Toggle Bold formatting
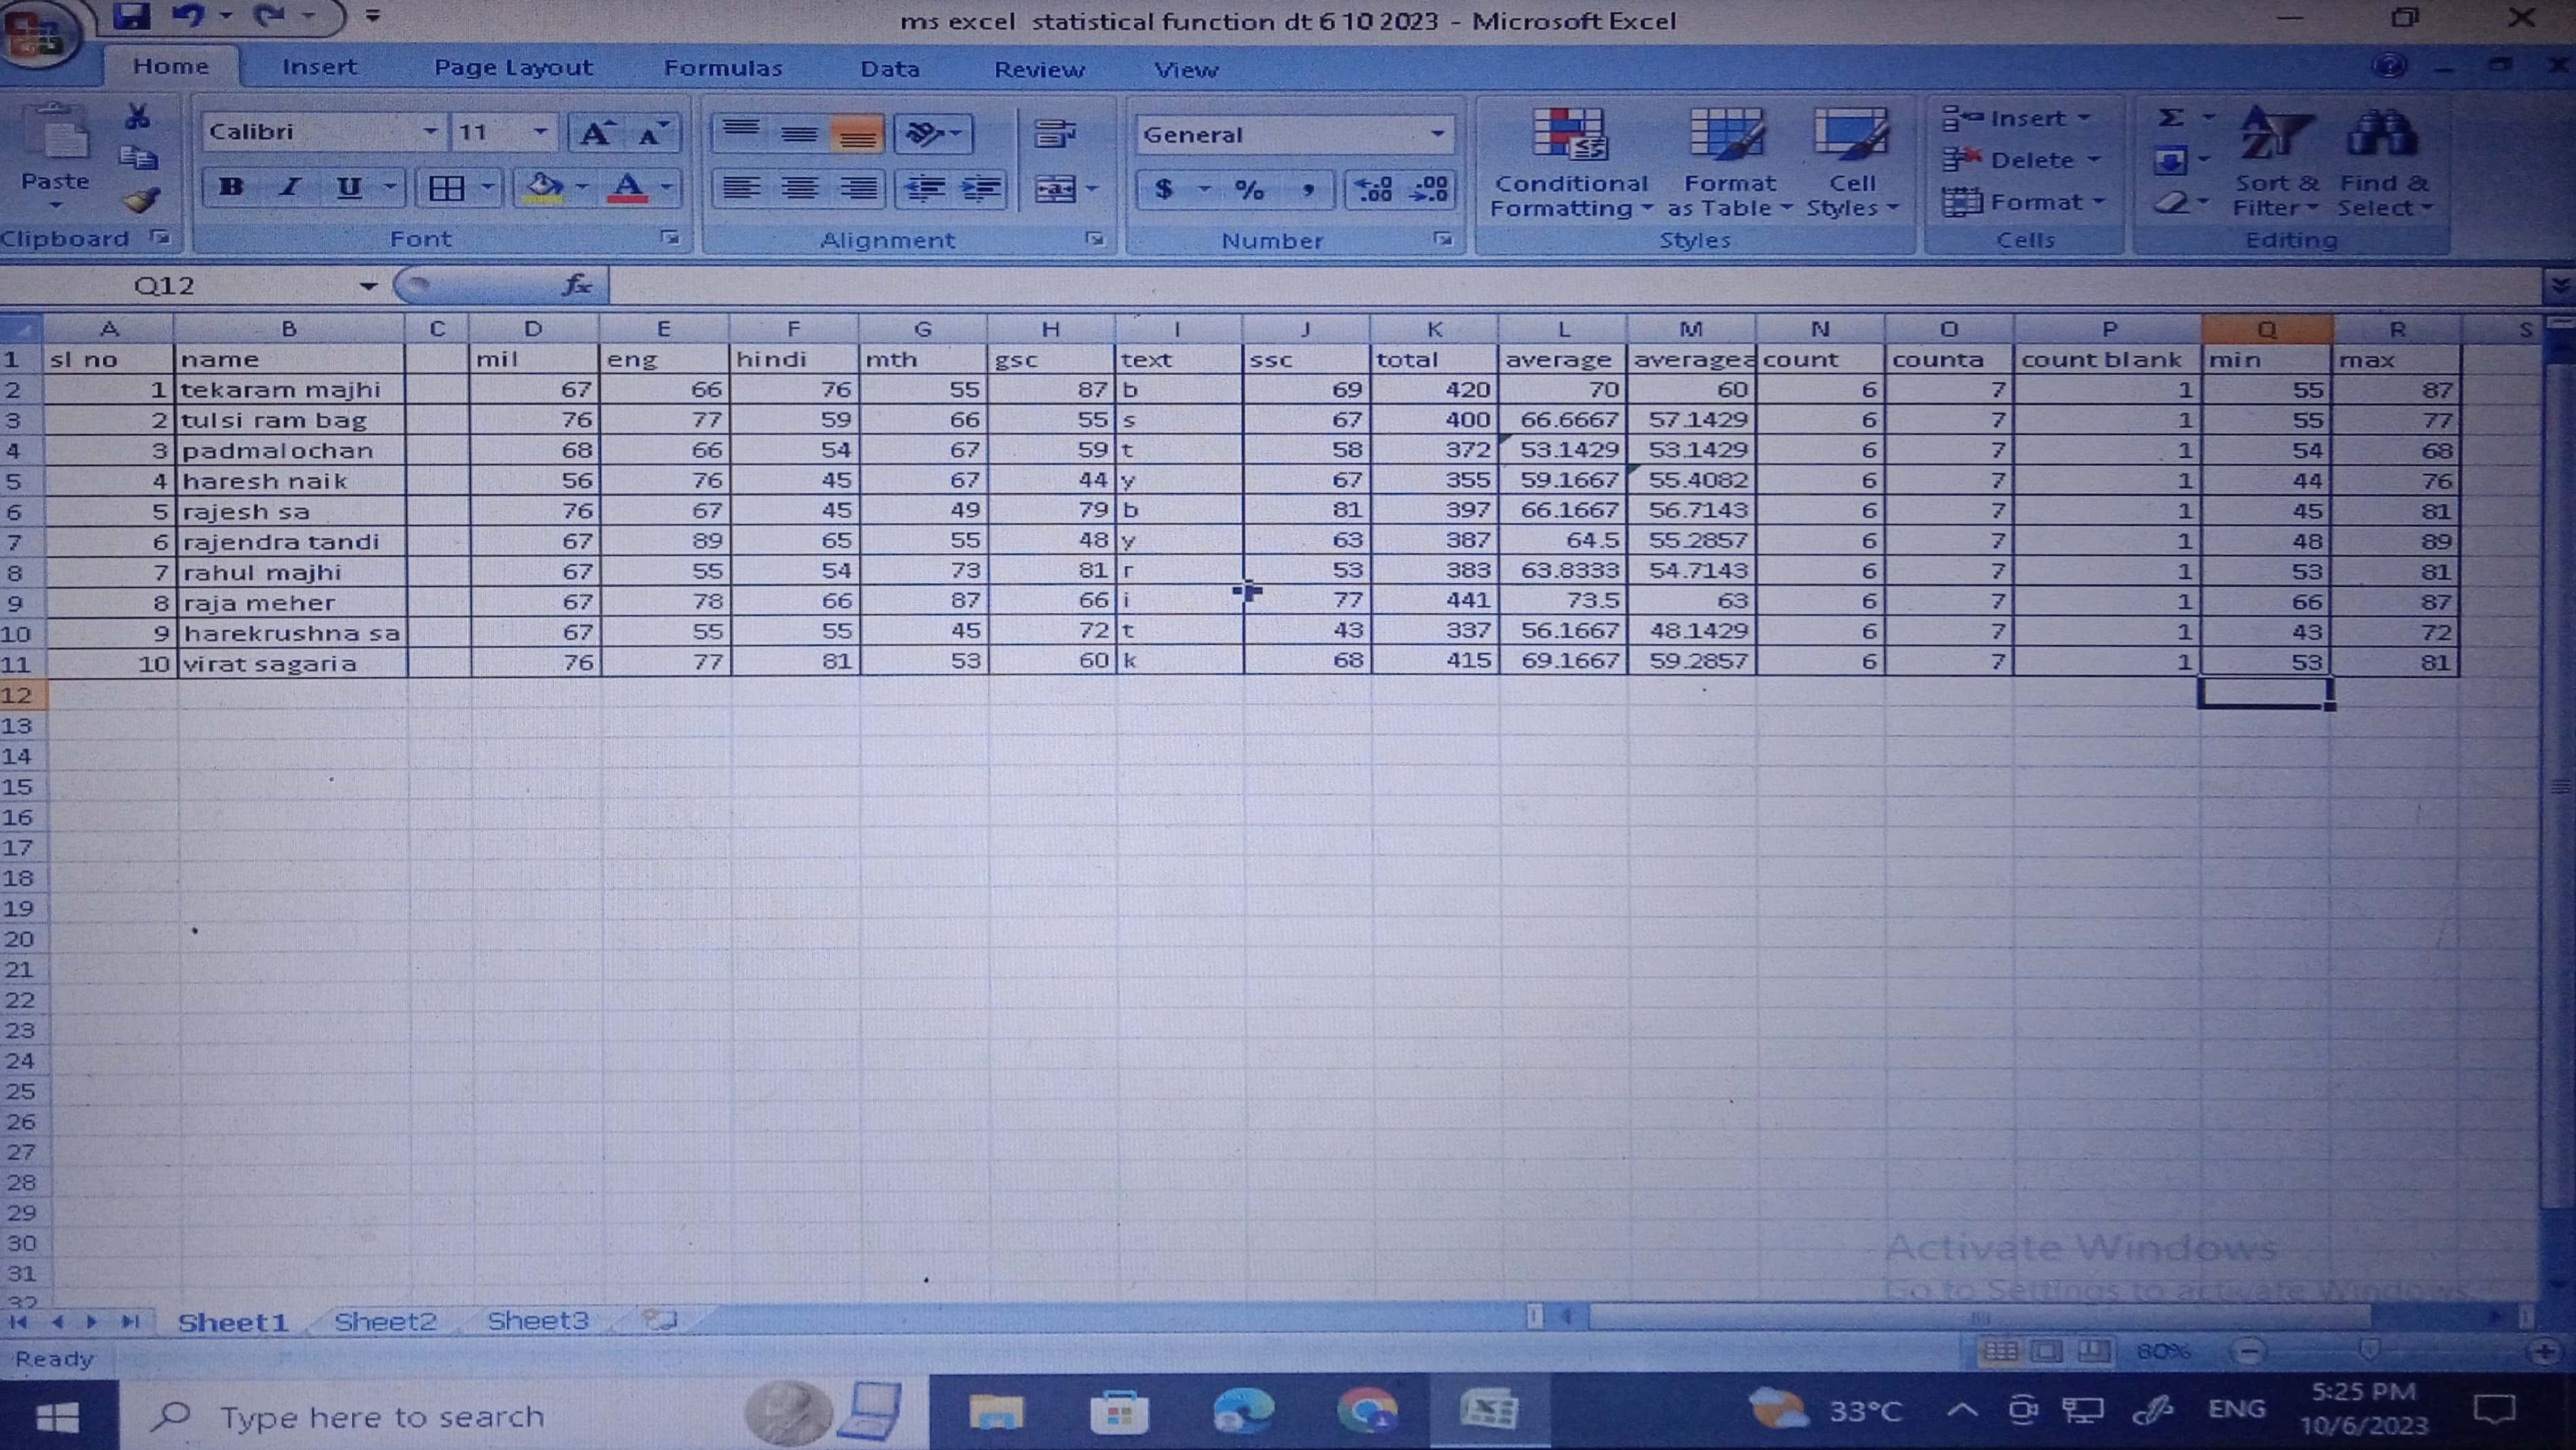Screen dimensions: 2576x1450 [x=231, y=187]
